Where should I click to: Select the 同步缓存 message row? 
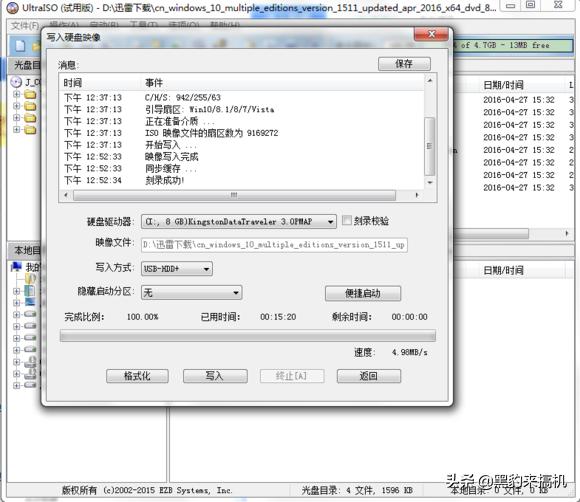pos(242,169)
